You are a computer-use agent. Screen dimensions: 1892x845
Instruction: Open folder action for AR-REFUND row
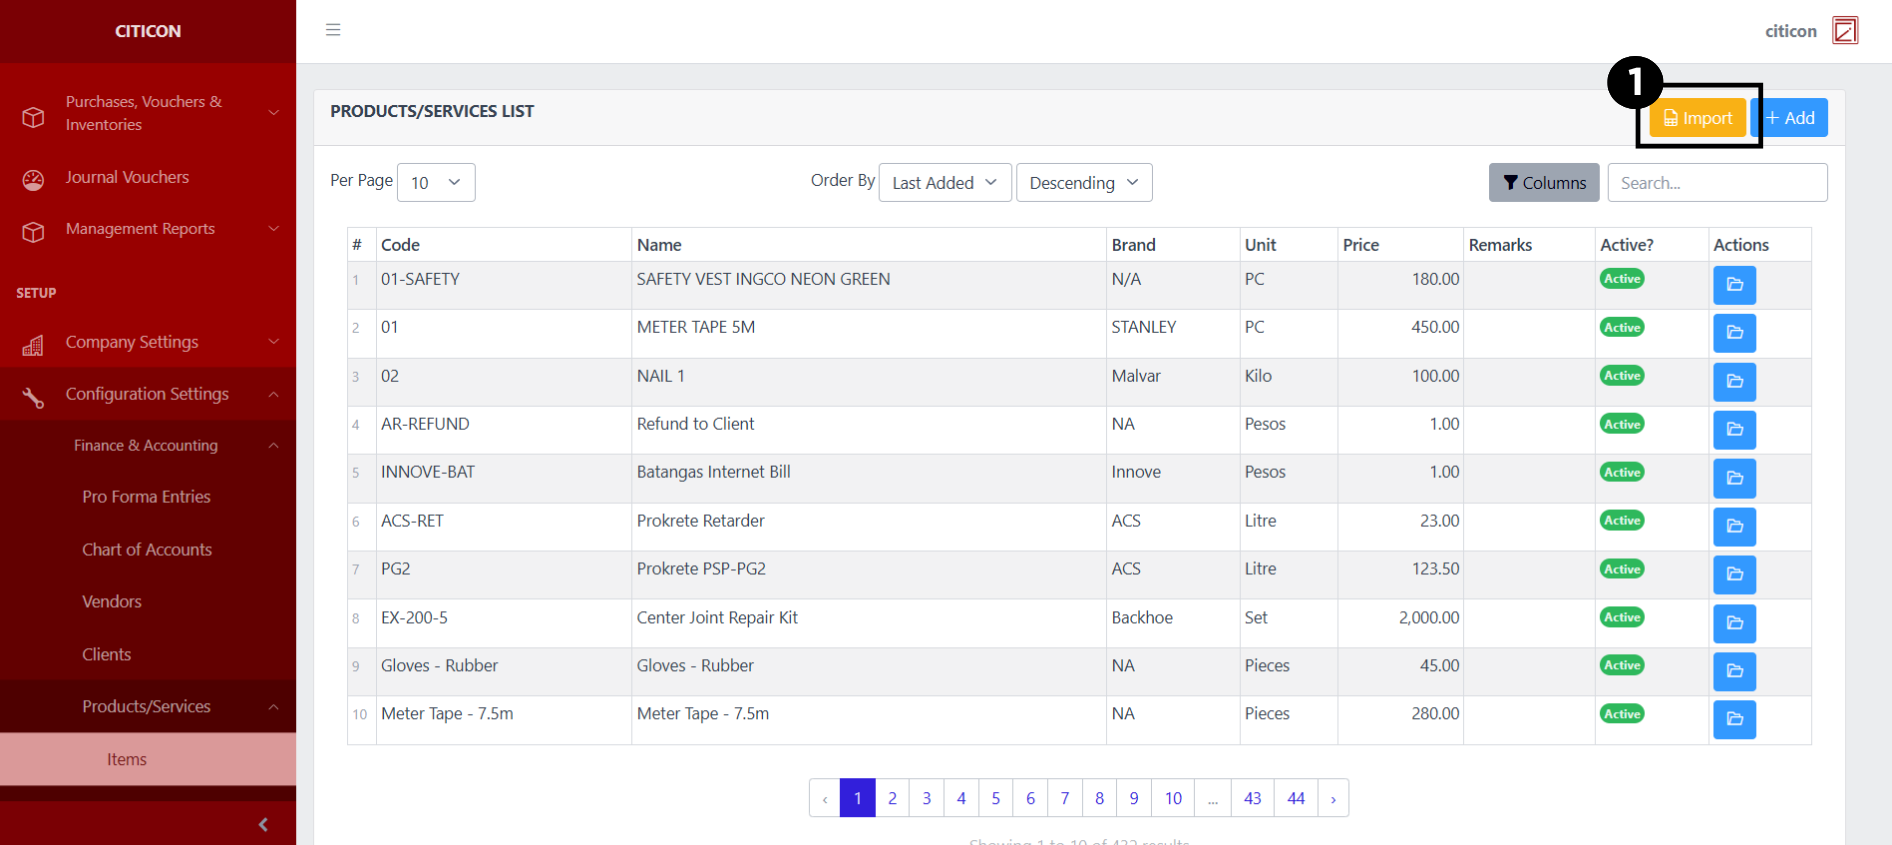(x=1734, y=430)
